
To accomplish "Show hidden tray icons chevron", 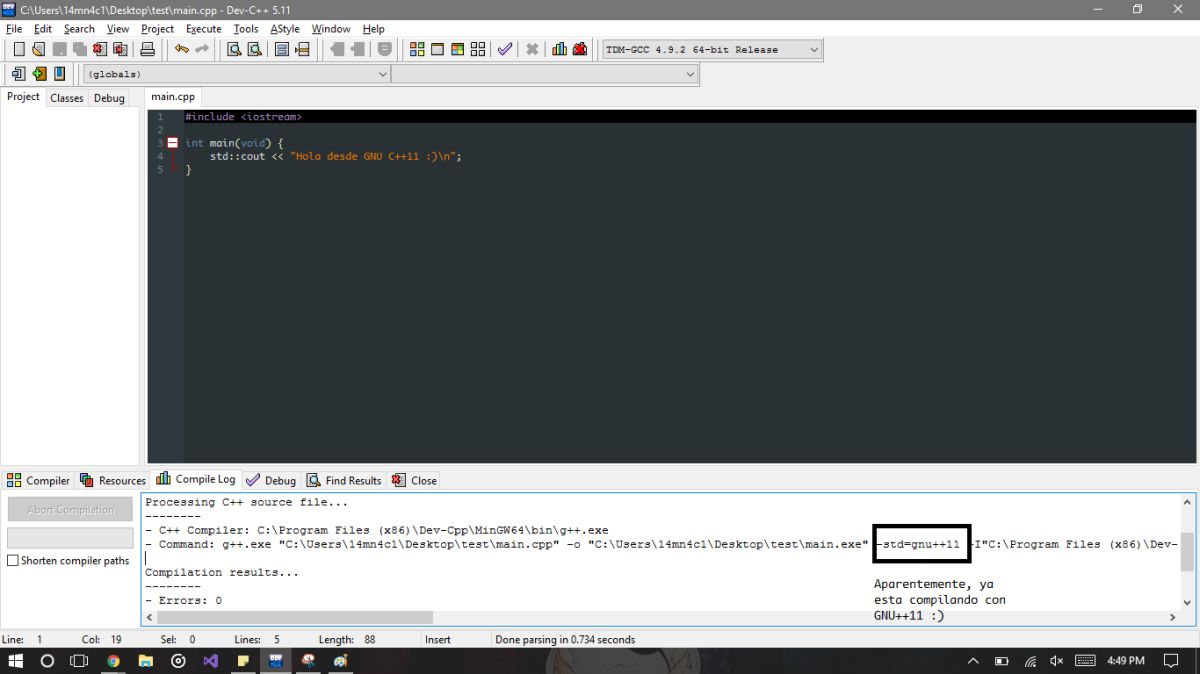I will coord(973,661).
